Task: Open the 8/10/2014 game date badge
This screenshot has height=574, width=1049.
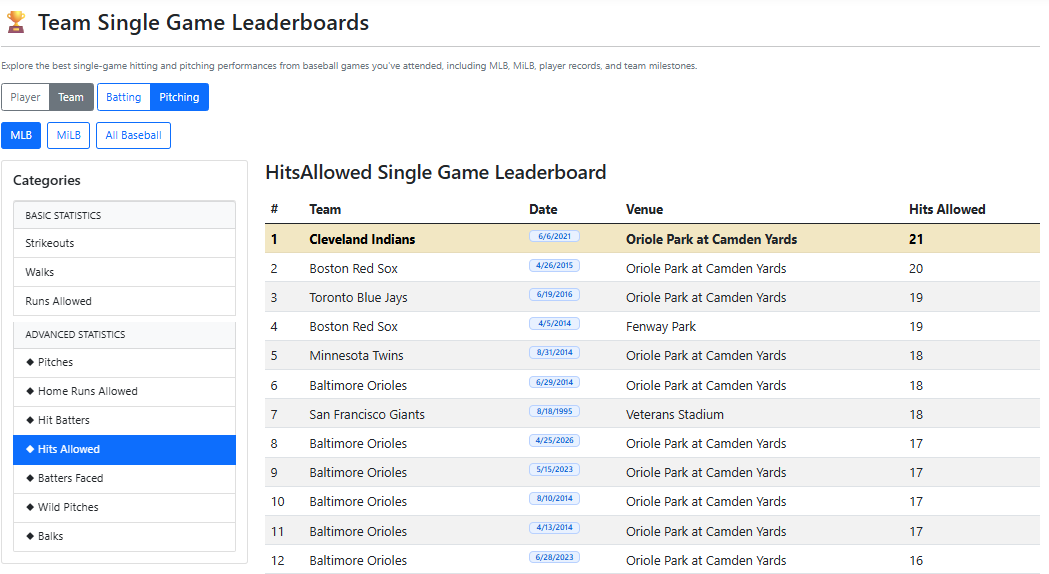Action: [x=555, y=498]
